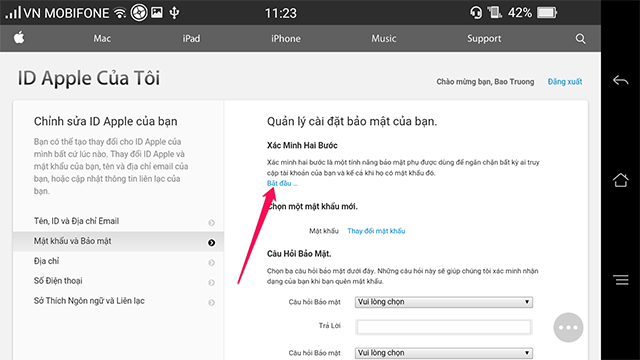Tap the search magnifier icon
Screen dimensions: 640x360
tap(580, 39)
